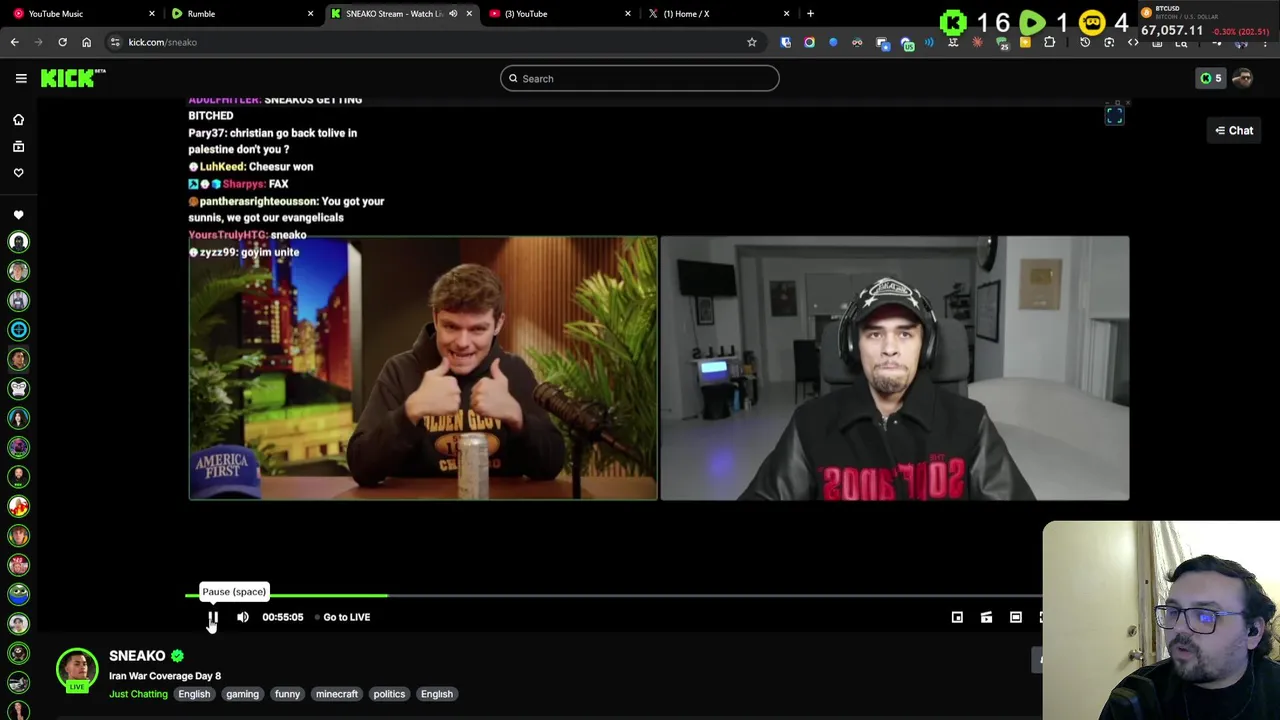The width and height of the screenshot is (1280, 720).
Task: Close the Rumble tab
Action: [310, 14]
